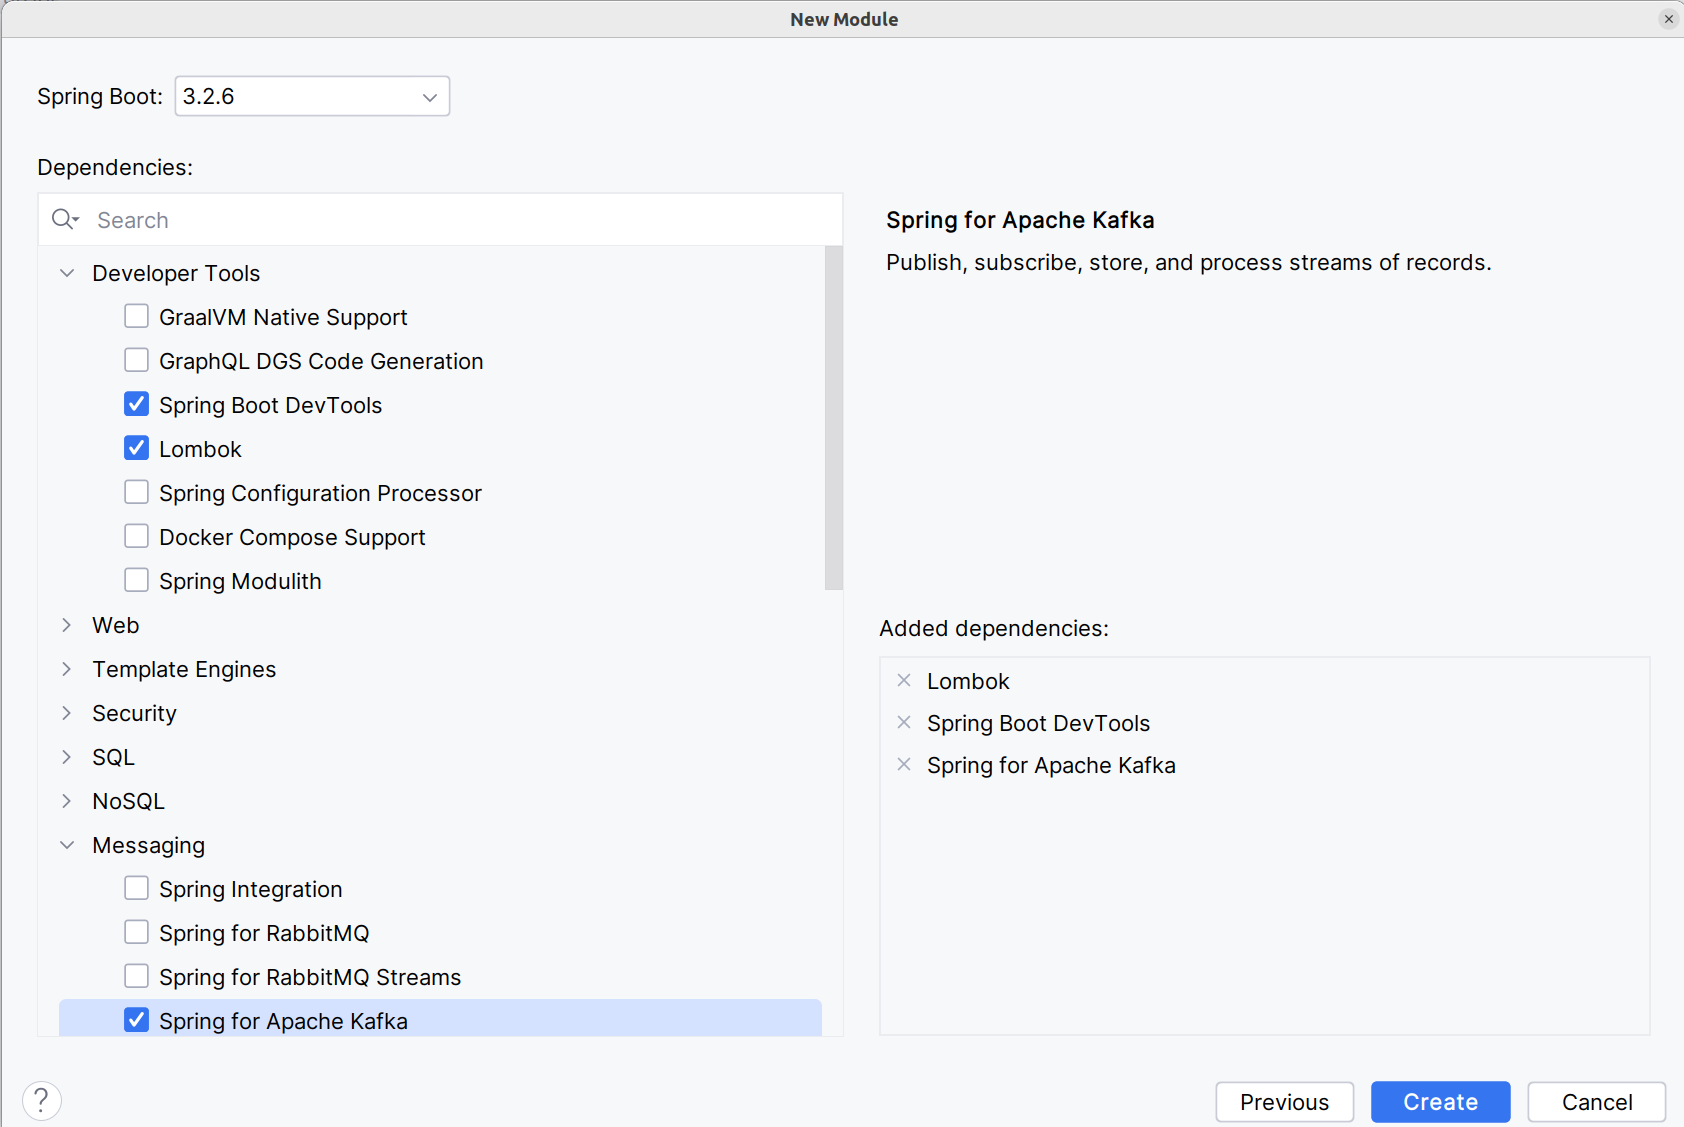Close the New Module dialog
This screenshot has height=1127, width=1684.
pos(1668,19)
